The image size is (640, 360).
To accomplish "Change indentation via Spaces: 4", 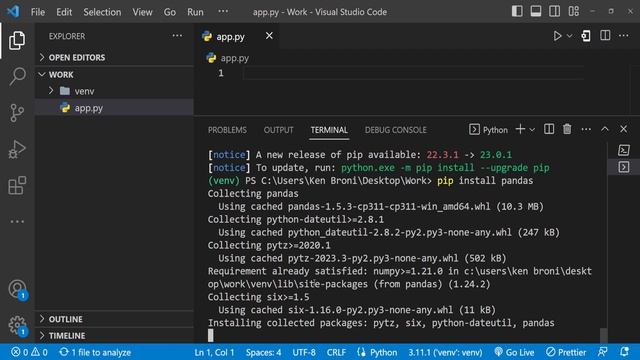I will pos(263,352).
